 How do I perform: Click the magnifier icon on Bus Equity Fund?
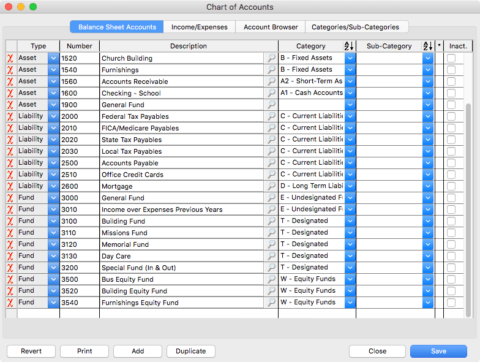[271, 279]
